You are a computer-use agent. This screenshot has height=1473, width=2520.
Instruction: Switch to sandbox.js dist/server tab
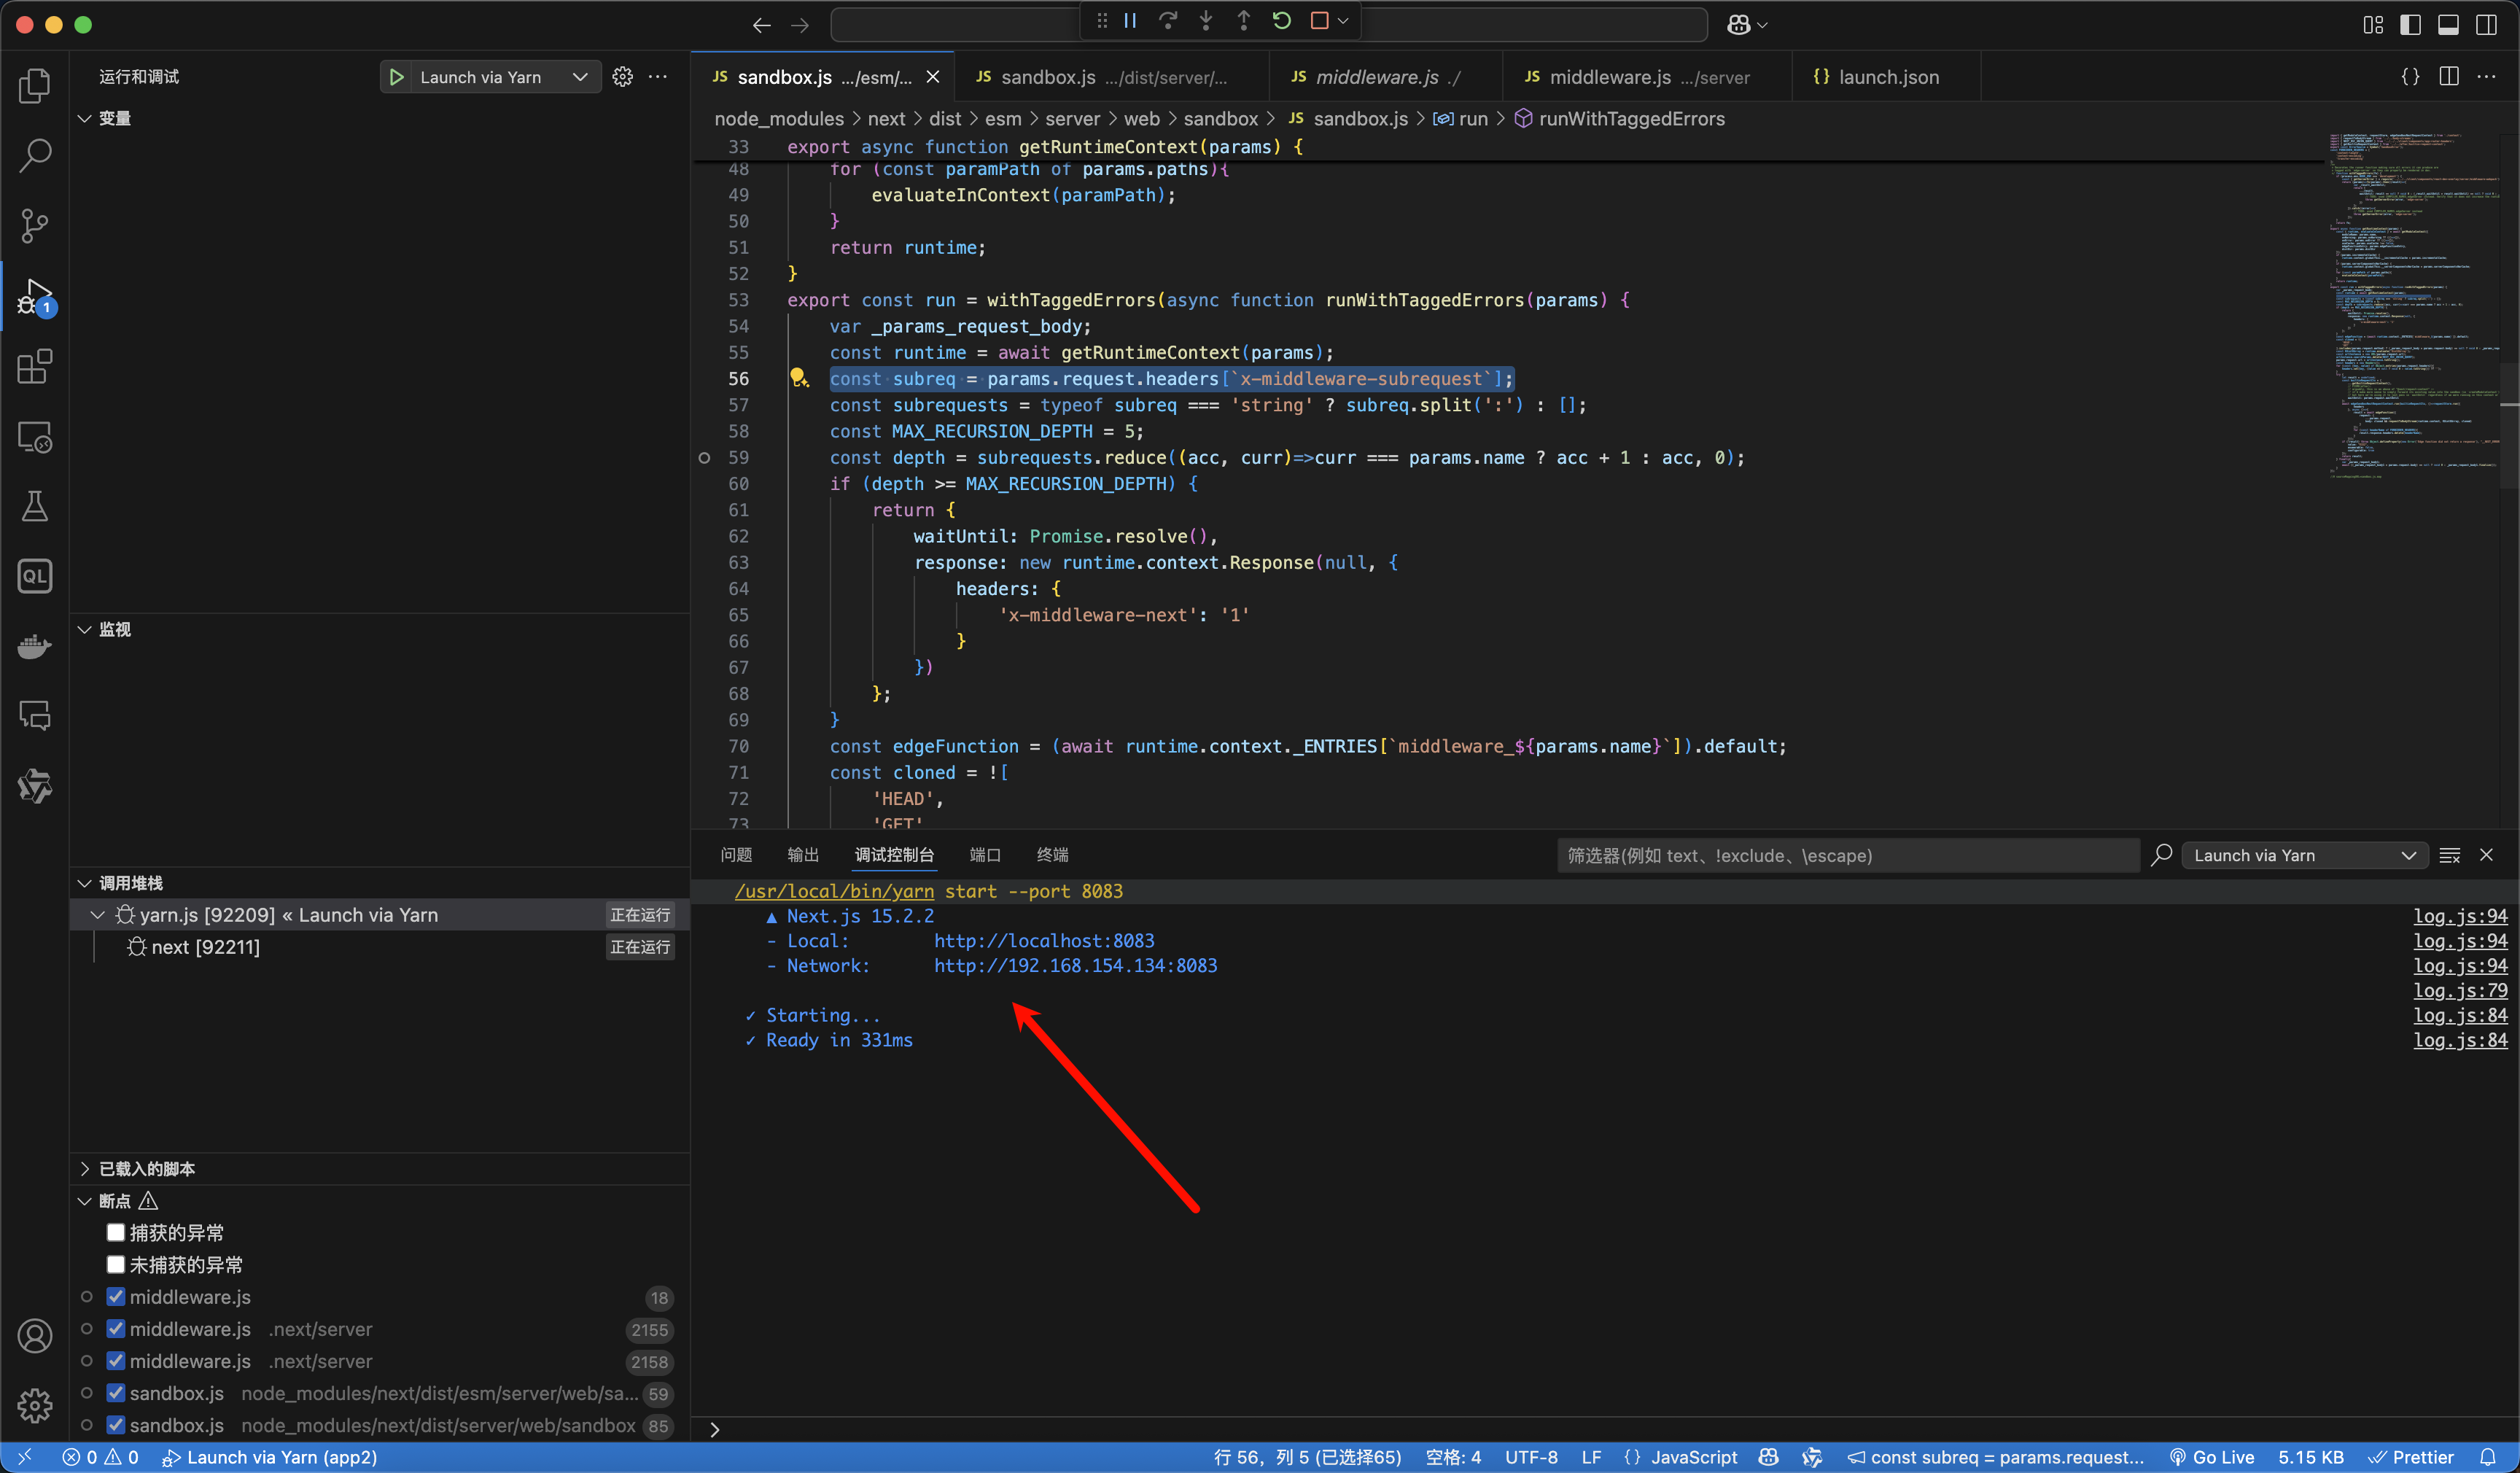[1112, 77]
